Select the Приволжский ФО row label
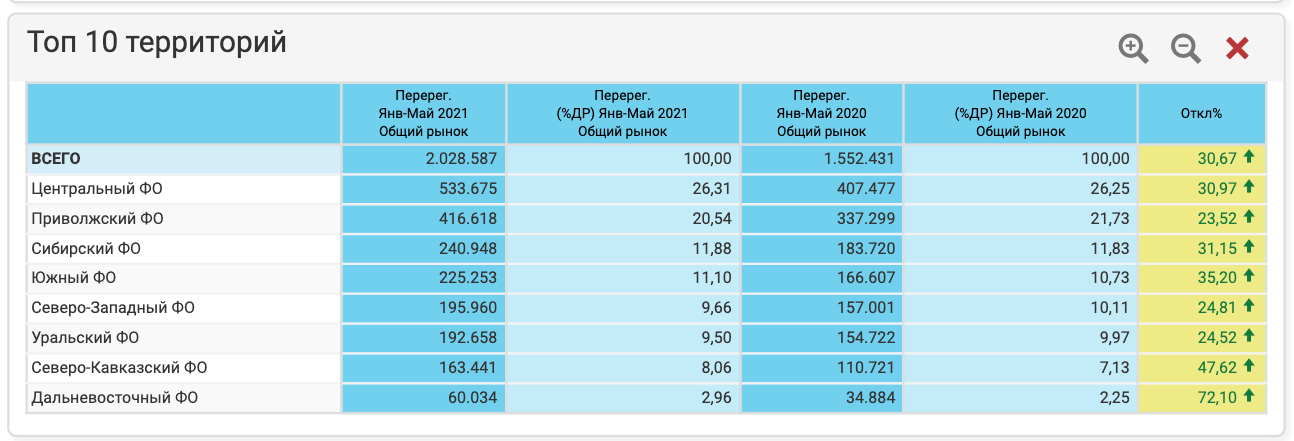The height and width of the screenshot is (441, 1294). tap(97, 218)
